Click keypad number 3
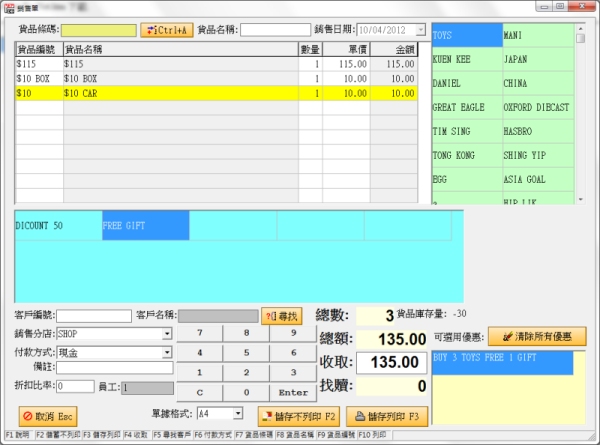 coord(293,373)
